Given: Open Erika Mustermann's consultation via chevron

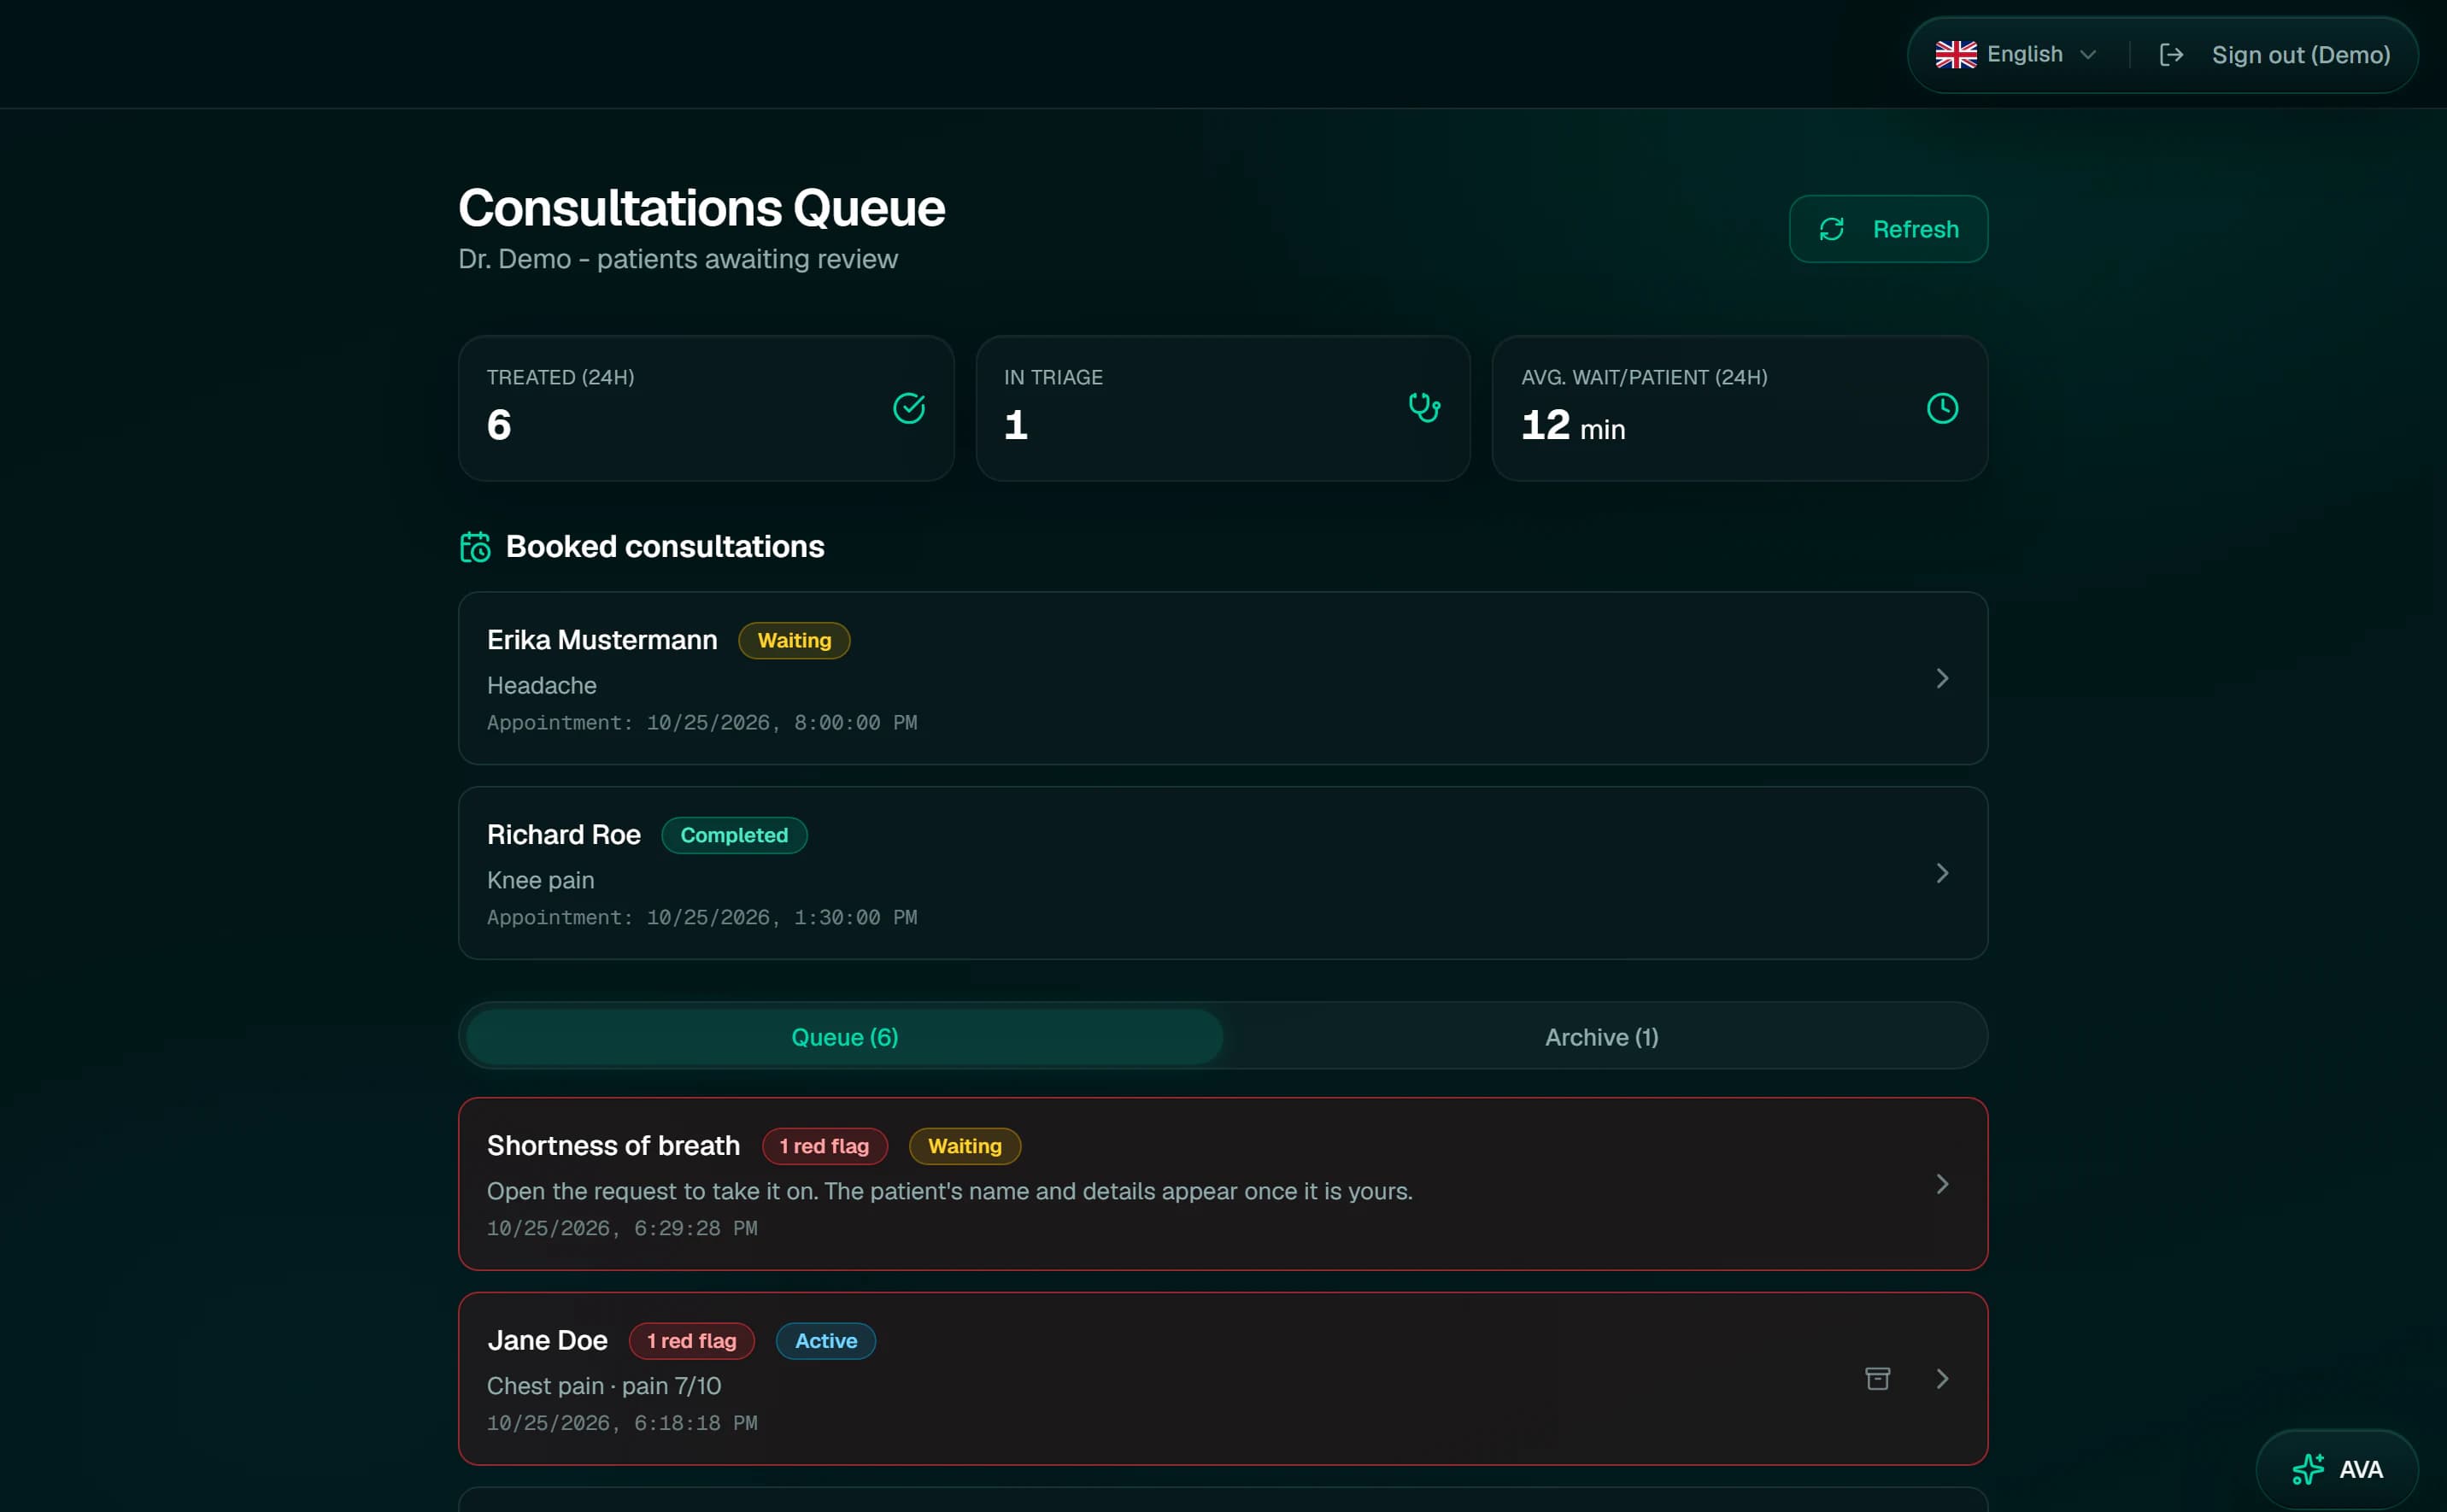Looking at the screenshot, I should pos(1941,678).
